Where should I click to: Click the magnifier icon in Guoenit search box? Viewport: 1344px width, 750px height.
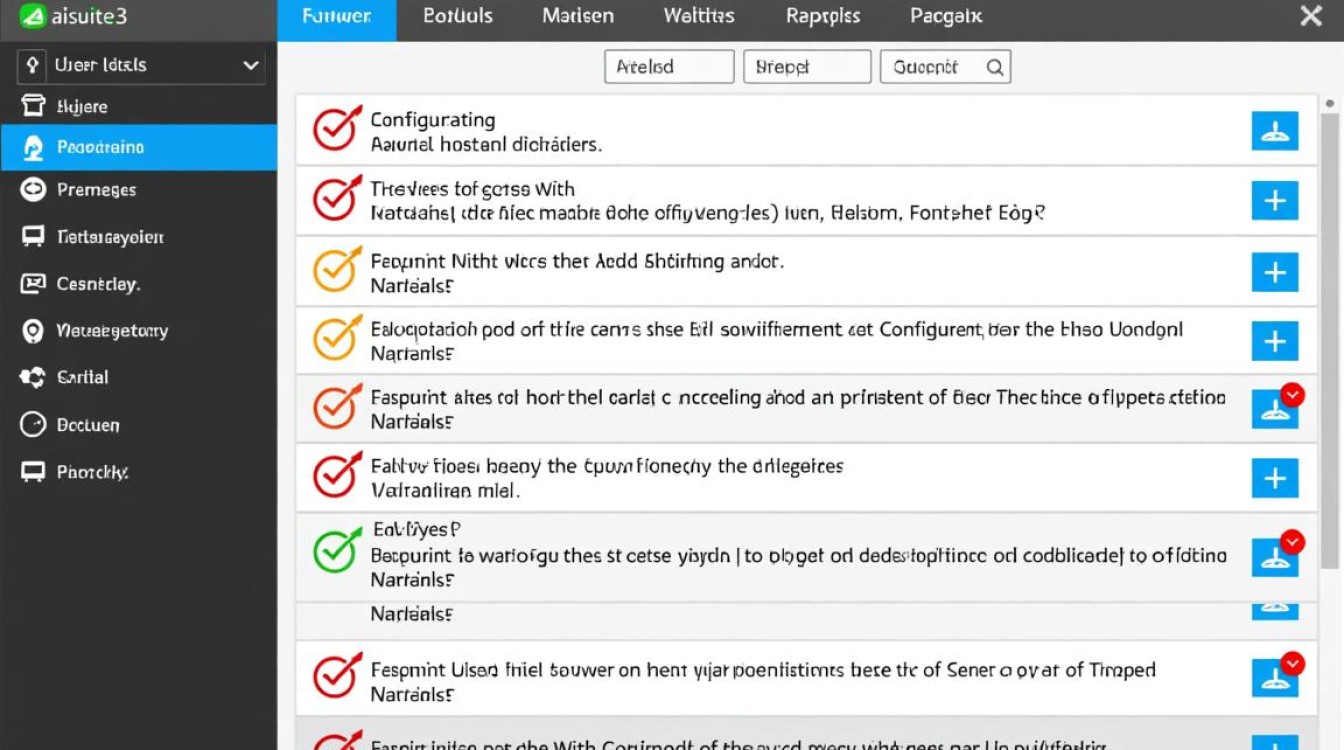coord(995,67)
